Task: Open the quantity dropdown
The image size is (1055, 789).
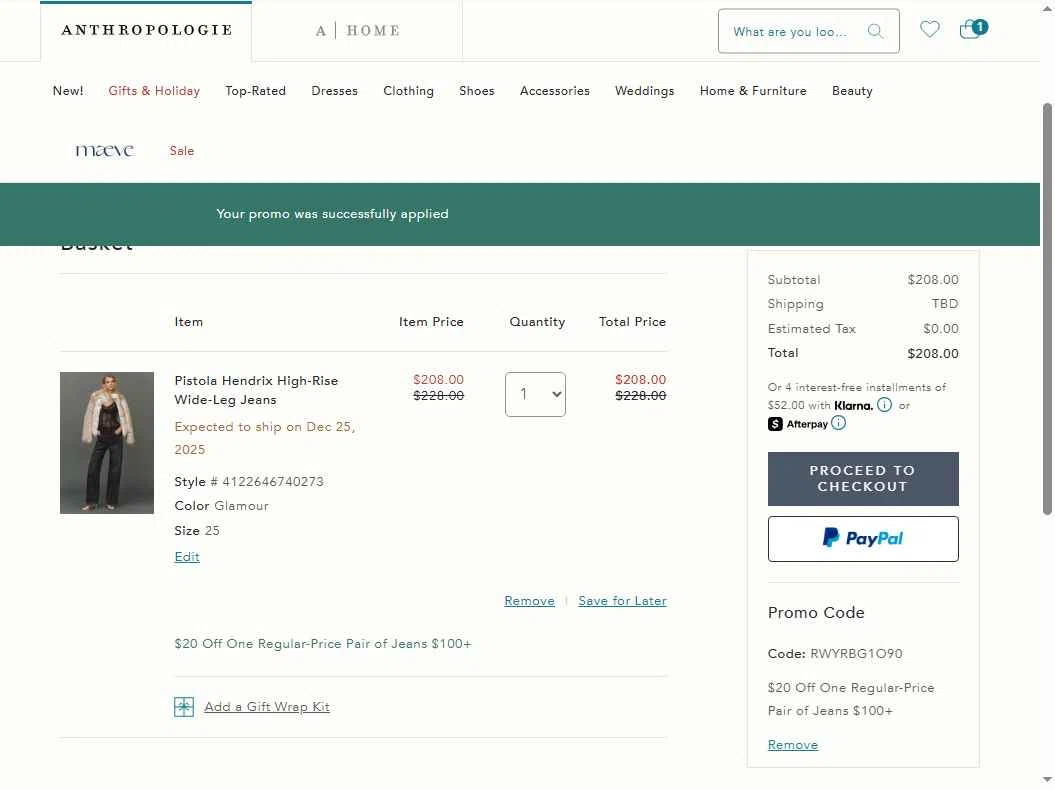Action: tap(535, 394)
